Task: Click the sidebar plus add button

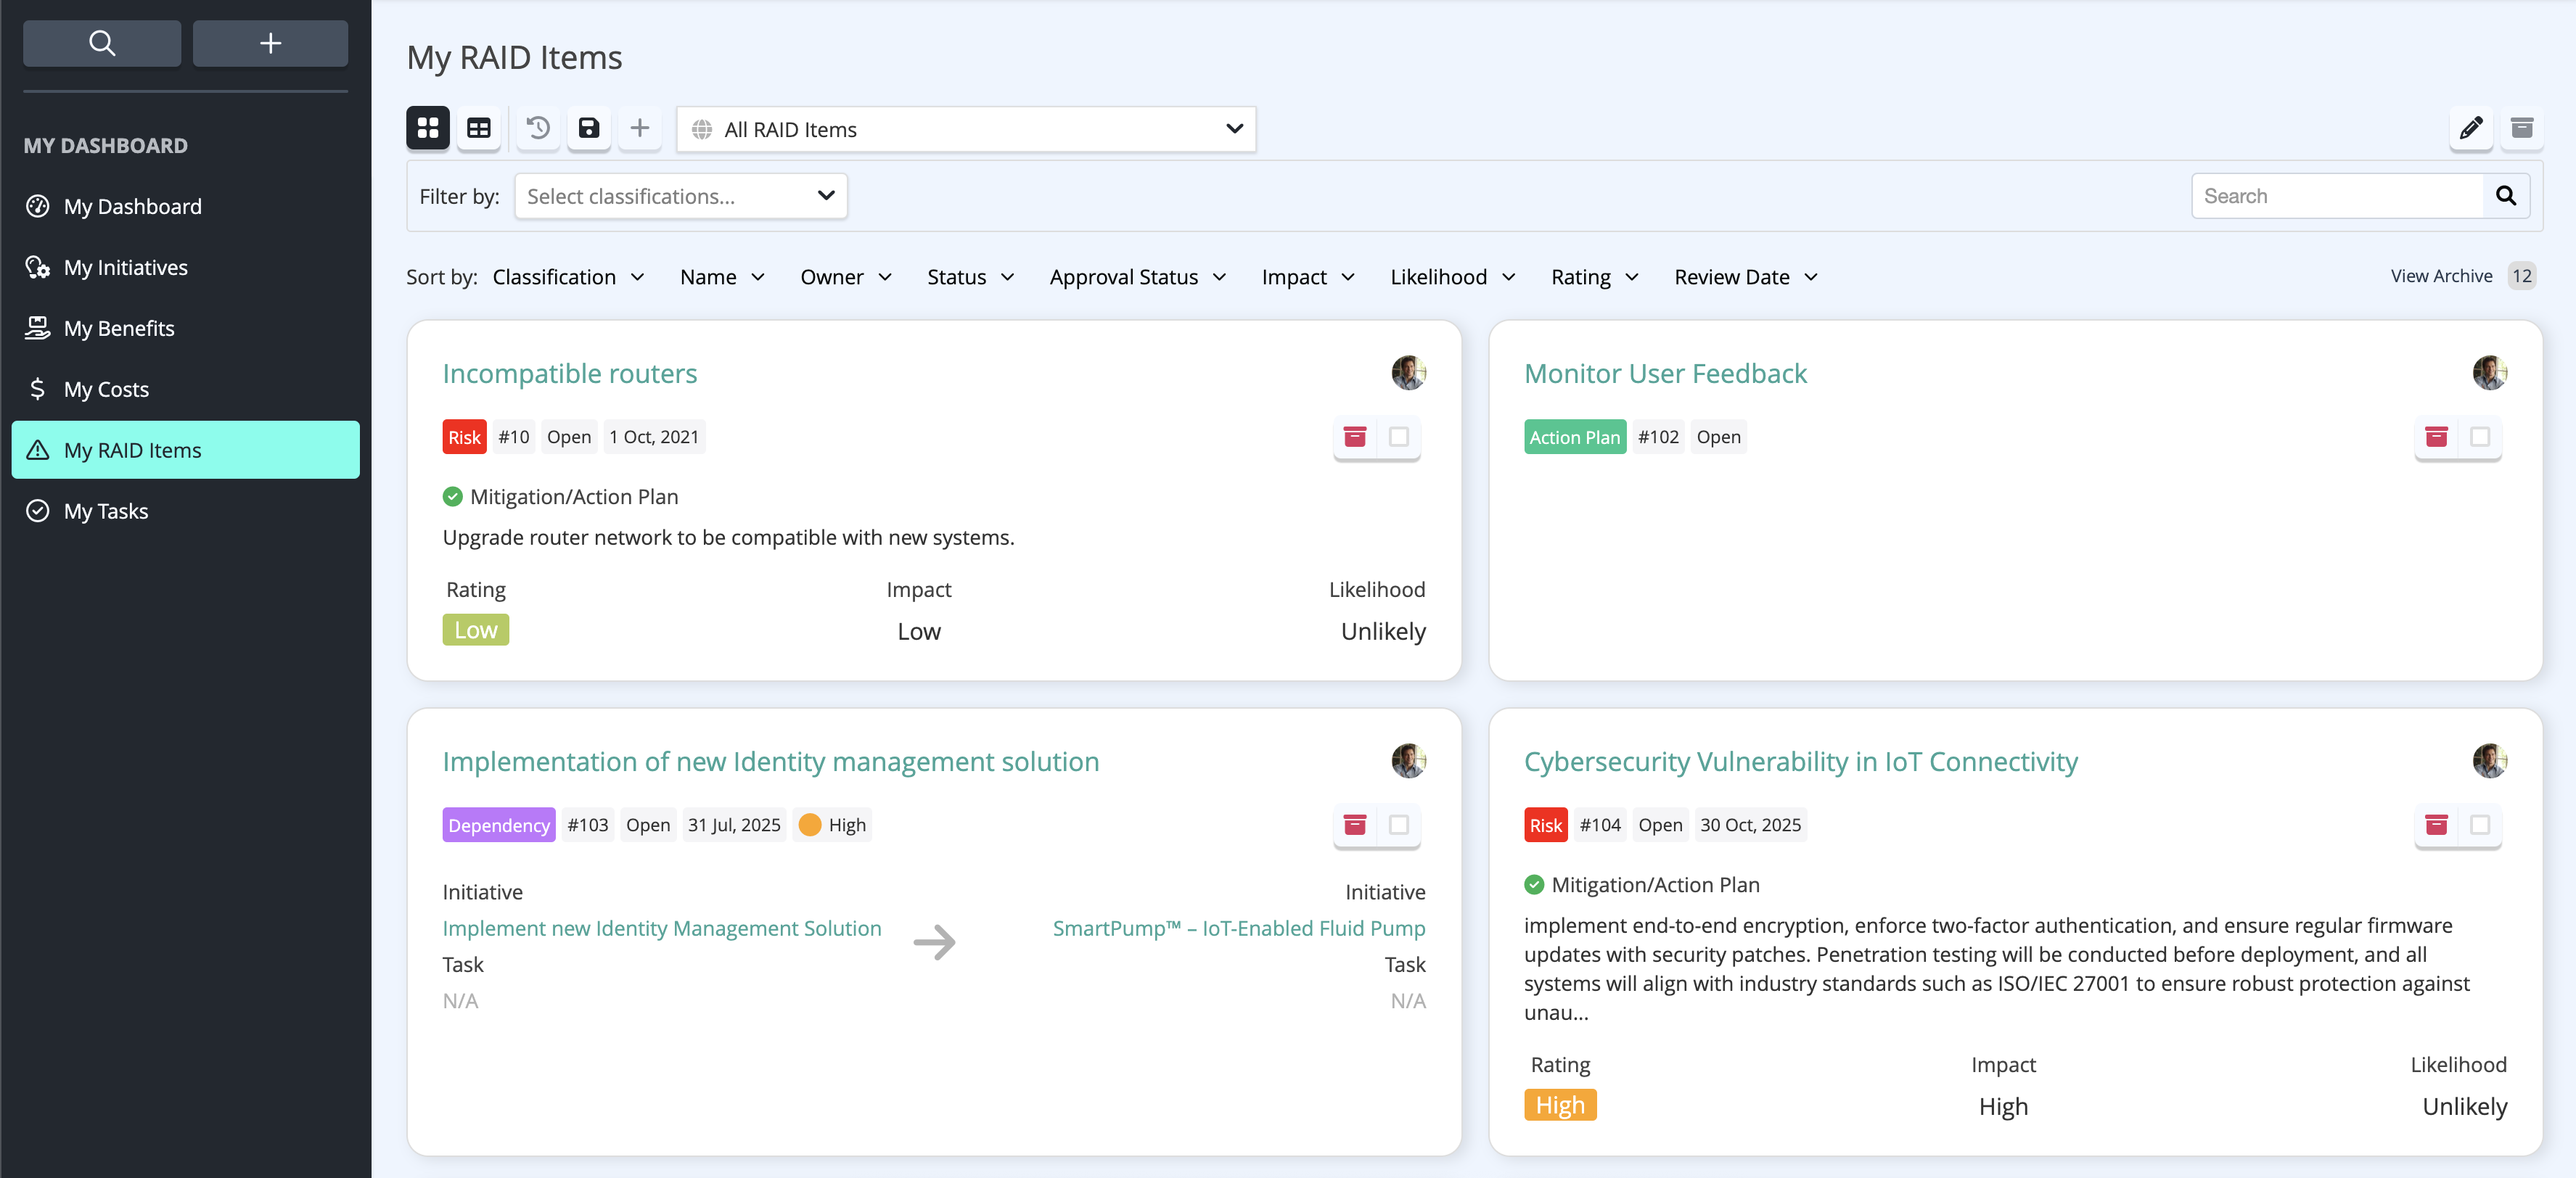Action: coord(270,43)
